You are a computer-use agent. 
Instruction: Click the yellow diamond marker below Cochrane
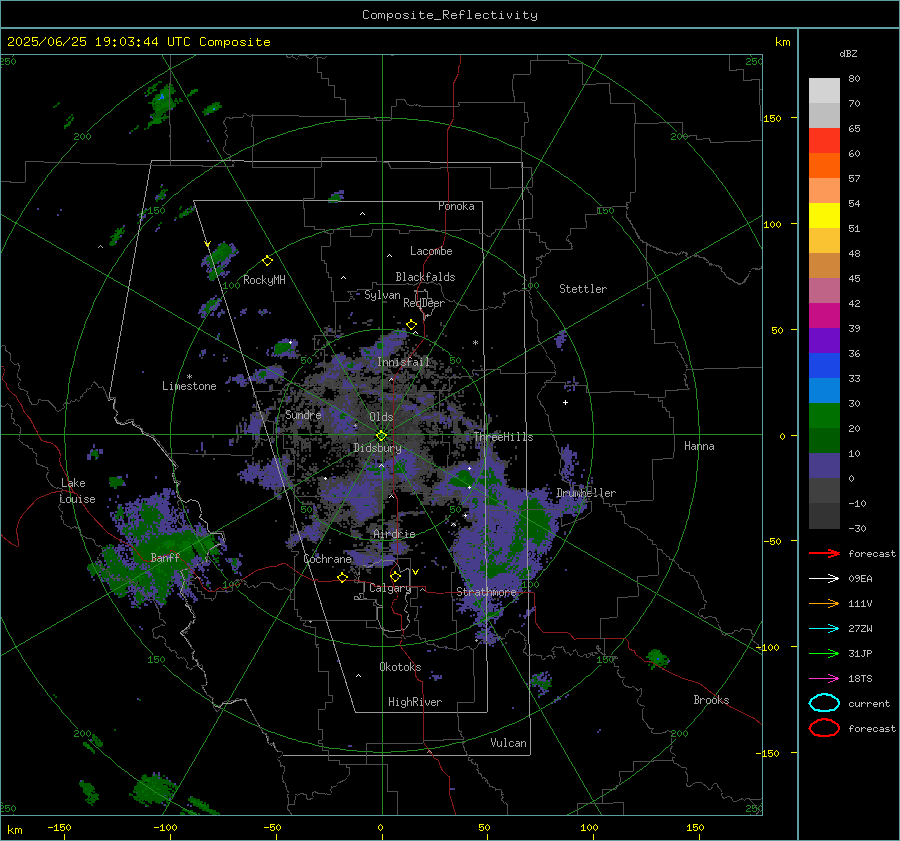pos(343,577)
